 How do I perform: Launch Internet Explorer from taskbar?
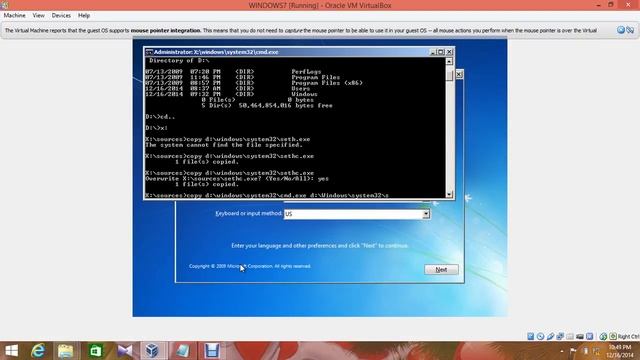[x=38, y=351]
